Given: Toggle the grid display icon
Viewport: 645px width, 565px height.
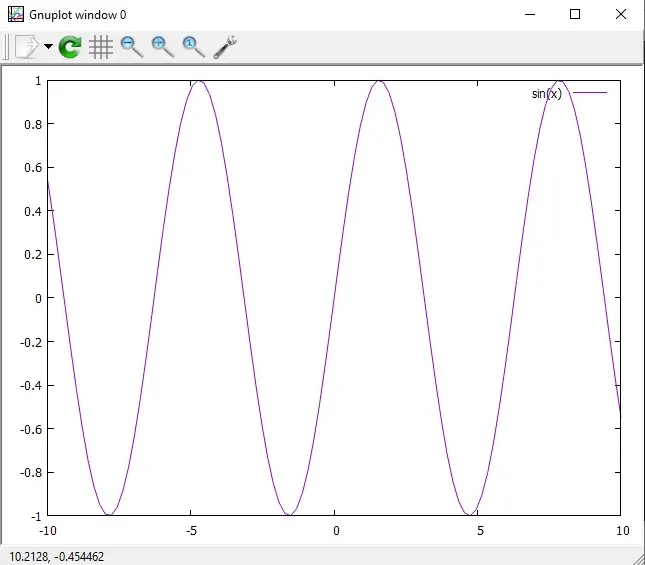Looking at the screenshot, I should 101,47.
